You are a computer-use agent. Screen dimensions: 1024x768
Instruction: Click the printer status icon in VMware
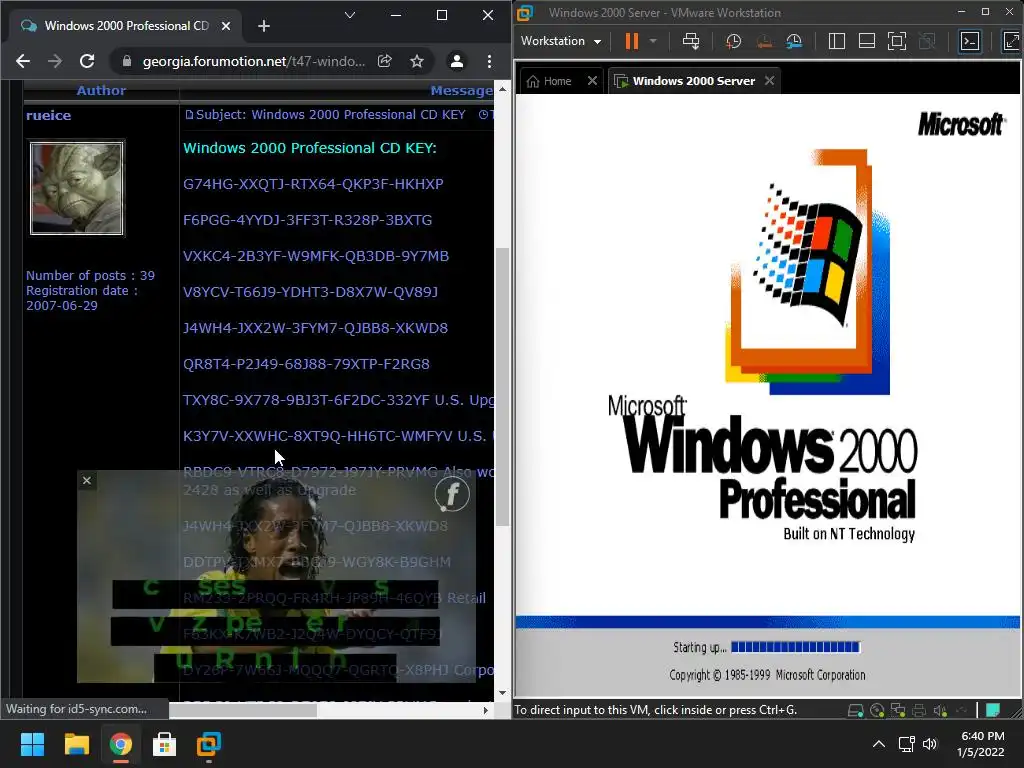click(919, 711)
